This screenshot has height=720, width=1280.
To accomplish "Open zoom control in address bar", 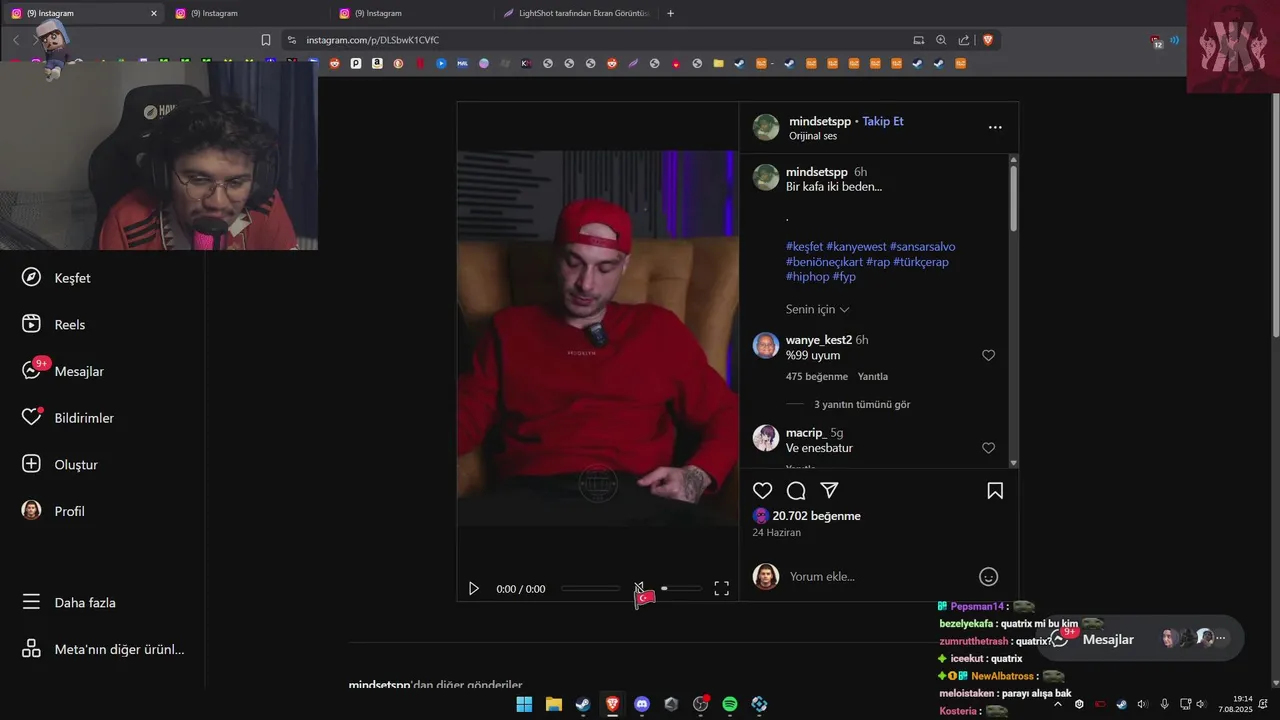I will [x=941, y=40].
